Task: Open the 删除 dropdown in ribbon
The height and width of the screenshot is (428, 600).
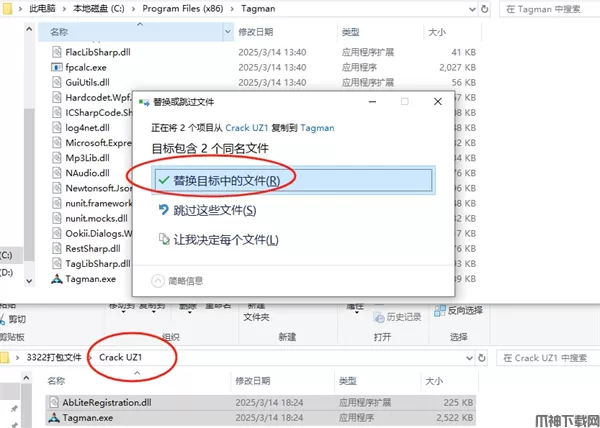Action: (x=189, y=312)
